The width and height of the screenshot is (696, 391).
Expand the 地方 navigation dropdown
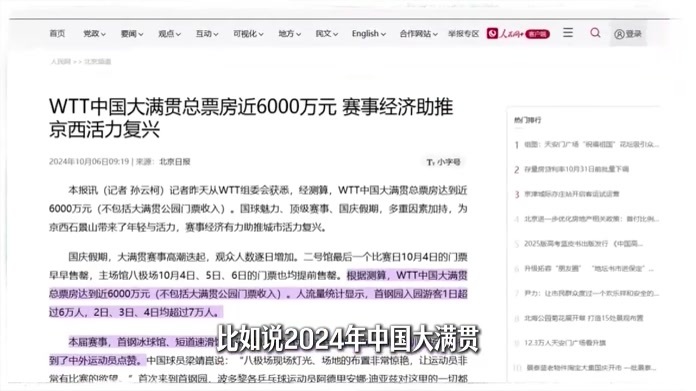coord(289,33)
